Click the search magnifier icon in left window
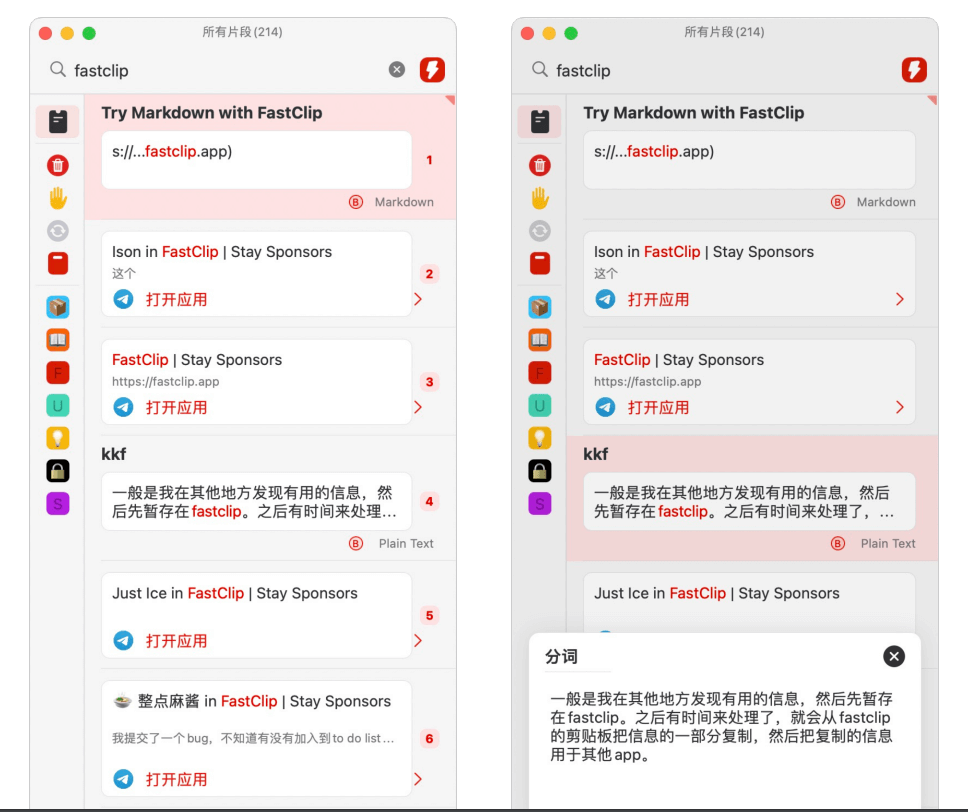 (x=57, y=69)
